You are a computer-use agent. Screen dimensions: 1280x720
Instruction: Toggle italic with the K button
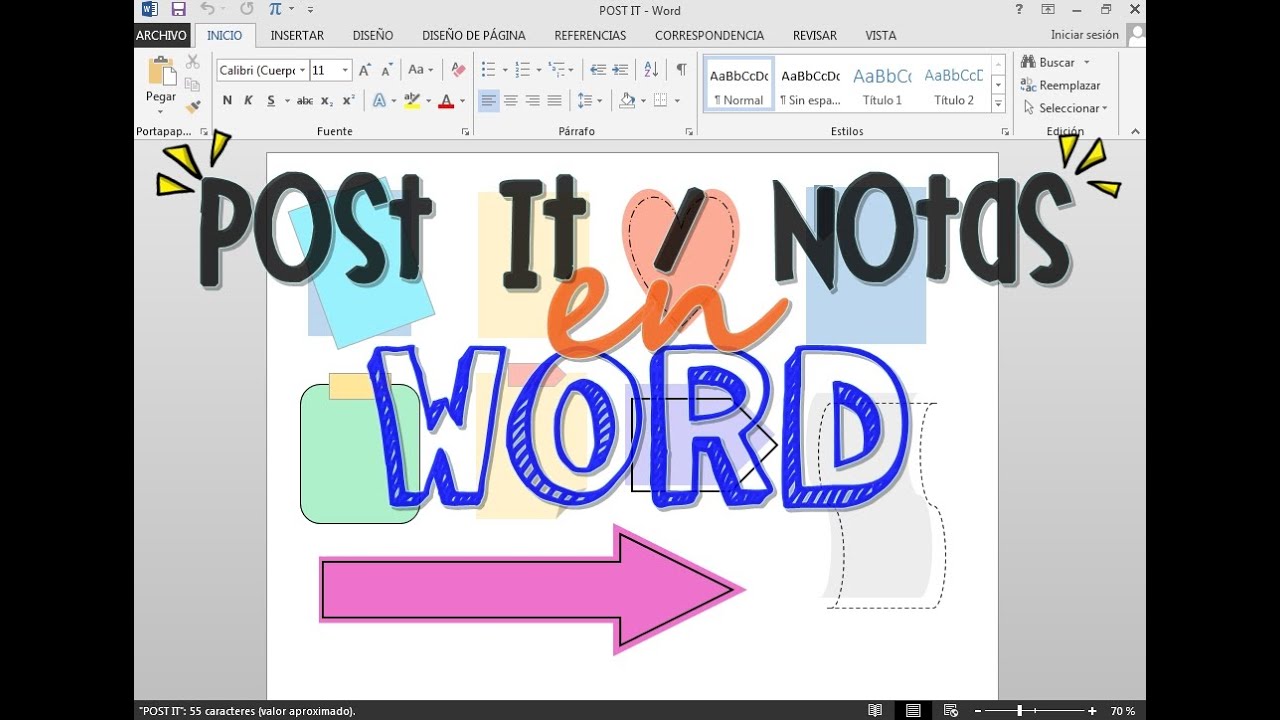pyautogui.click(x=248, y=101)
